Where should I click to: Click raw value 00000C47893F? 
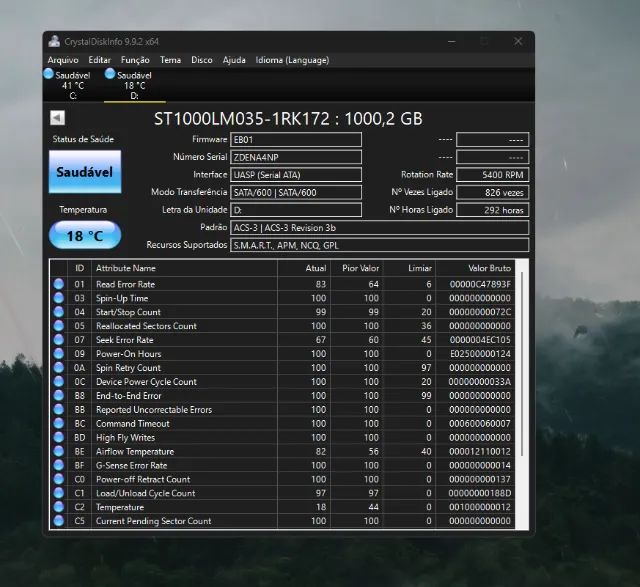[x=480, y=284]
